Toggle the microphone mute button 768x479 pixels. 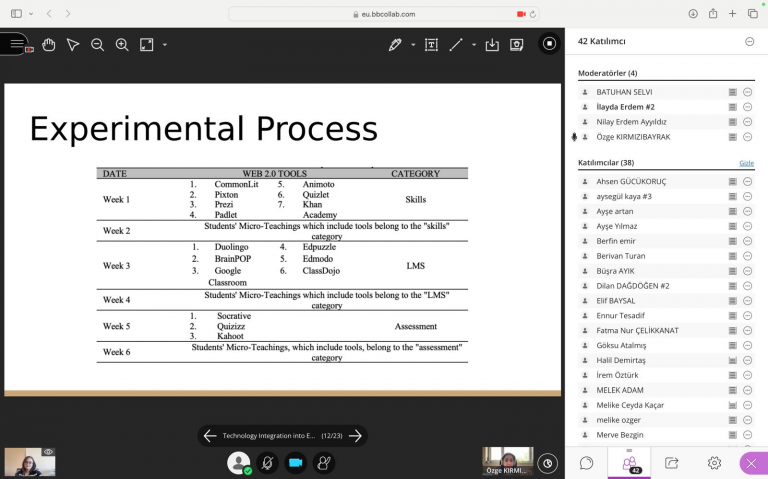click(x=267, y=462)
